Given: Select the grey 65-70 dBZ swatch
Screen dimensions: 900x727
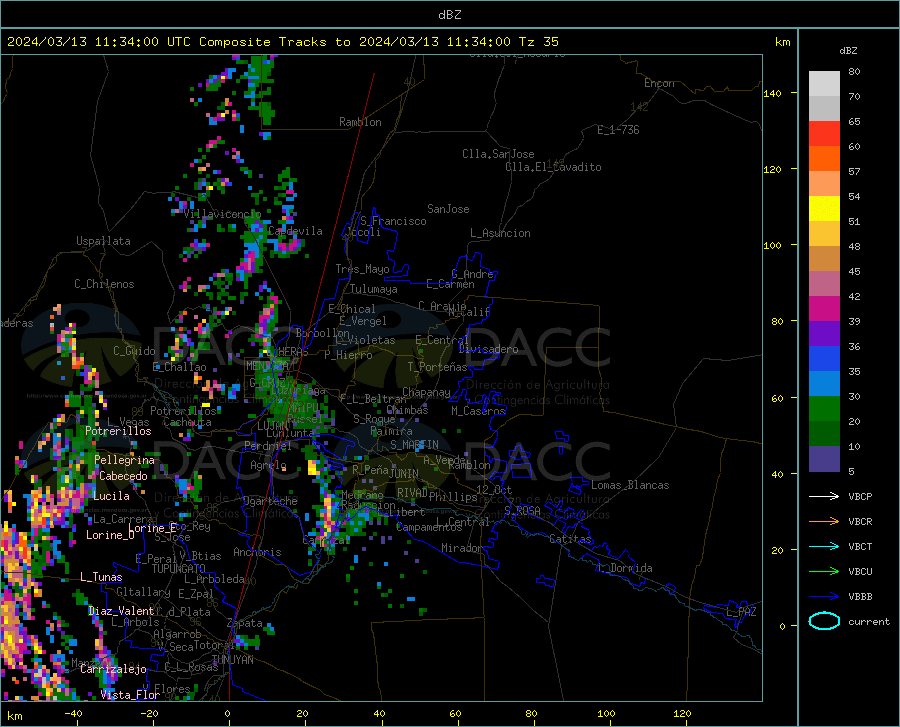Looking at the screenshot, I should coord(824,108).
